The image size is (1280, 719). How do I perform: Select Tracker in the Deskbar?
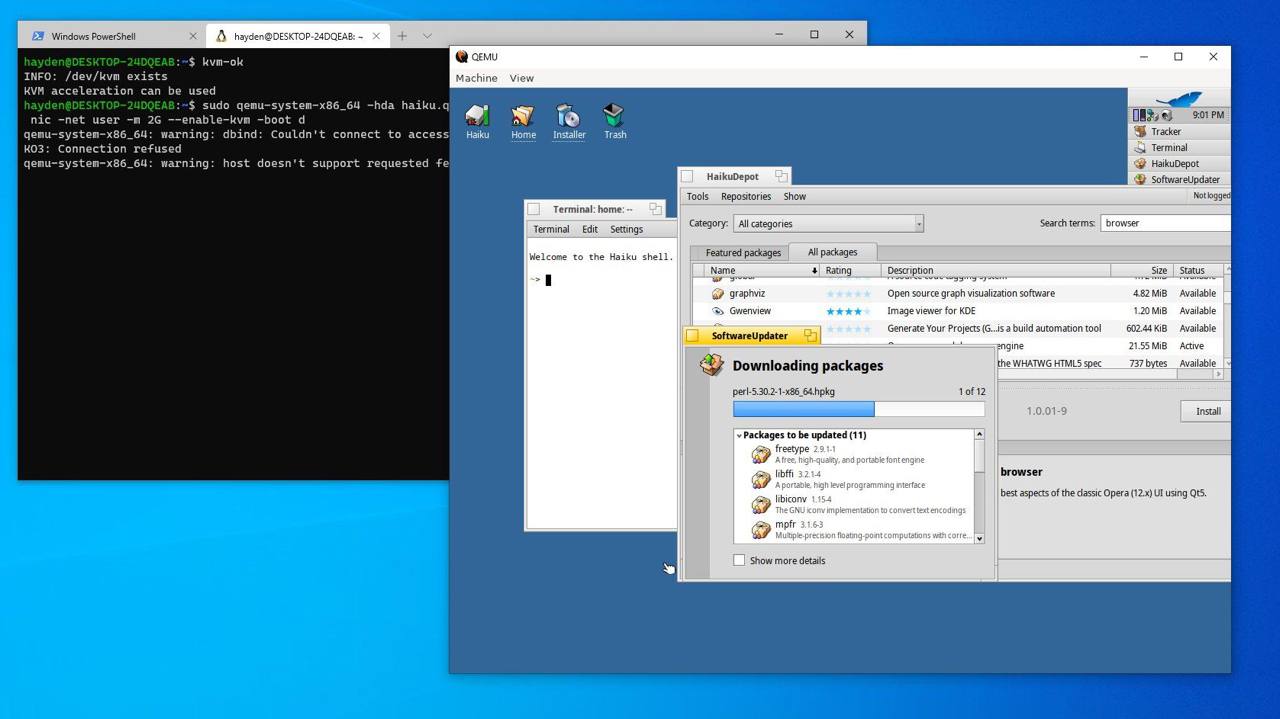click(1178, 131)
